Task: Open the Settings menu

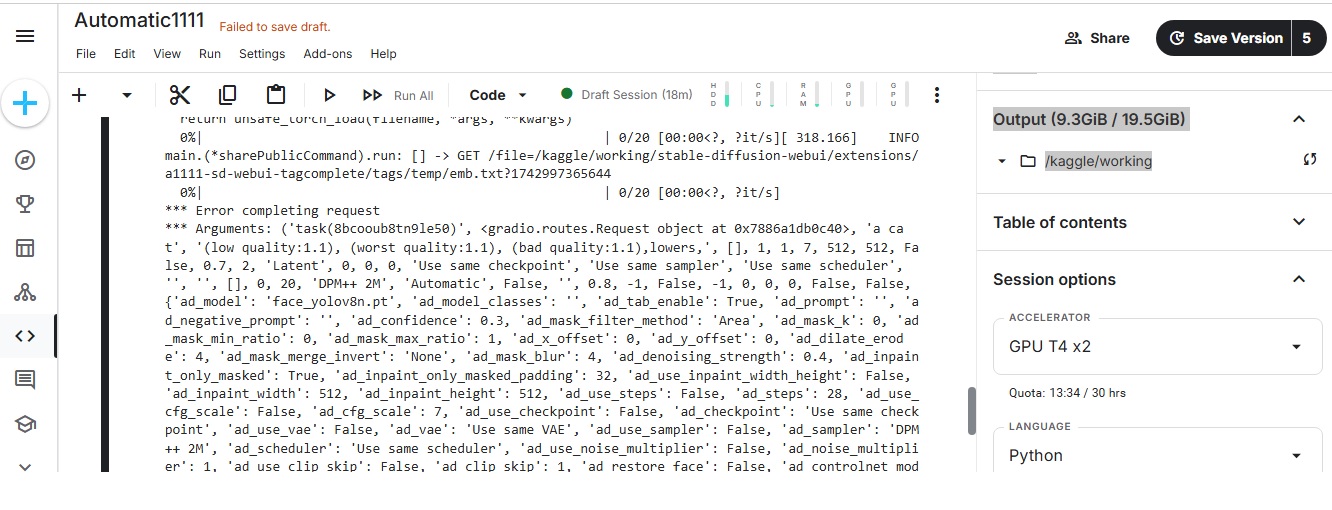Action: [262, 54]
